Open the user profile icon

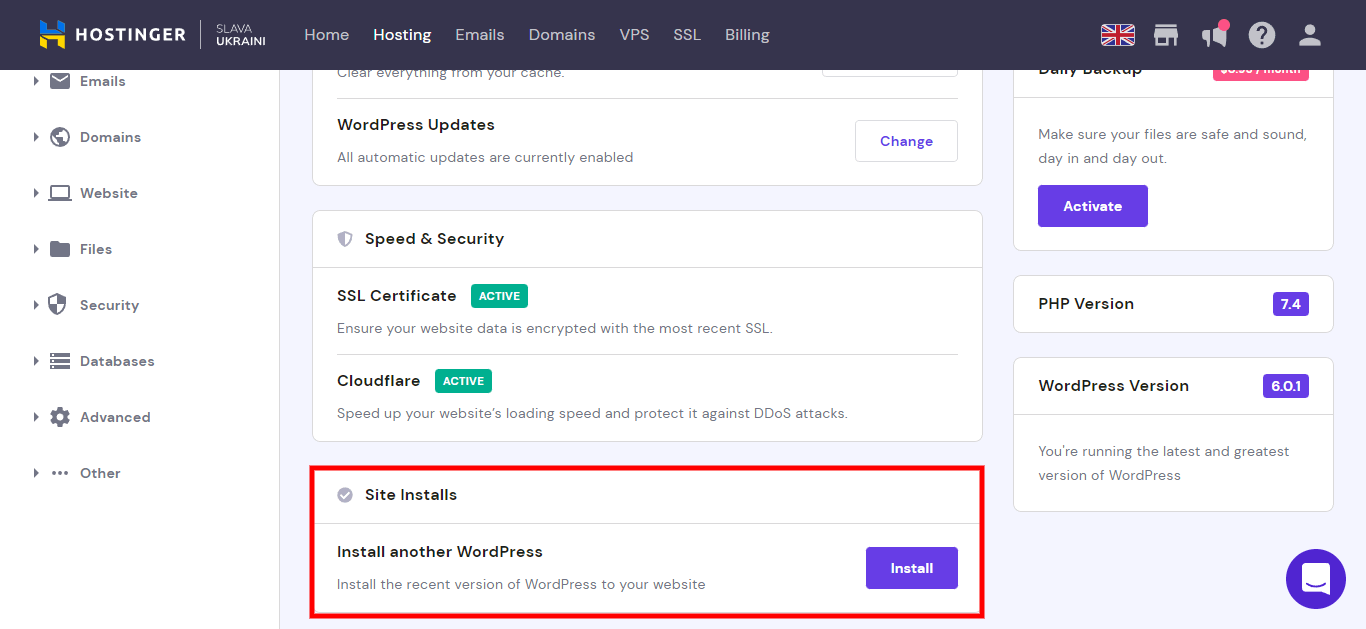point(1310,35)
